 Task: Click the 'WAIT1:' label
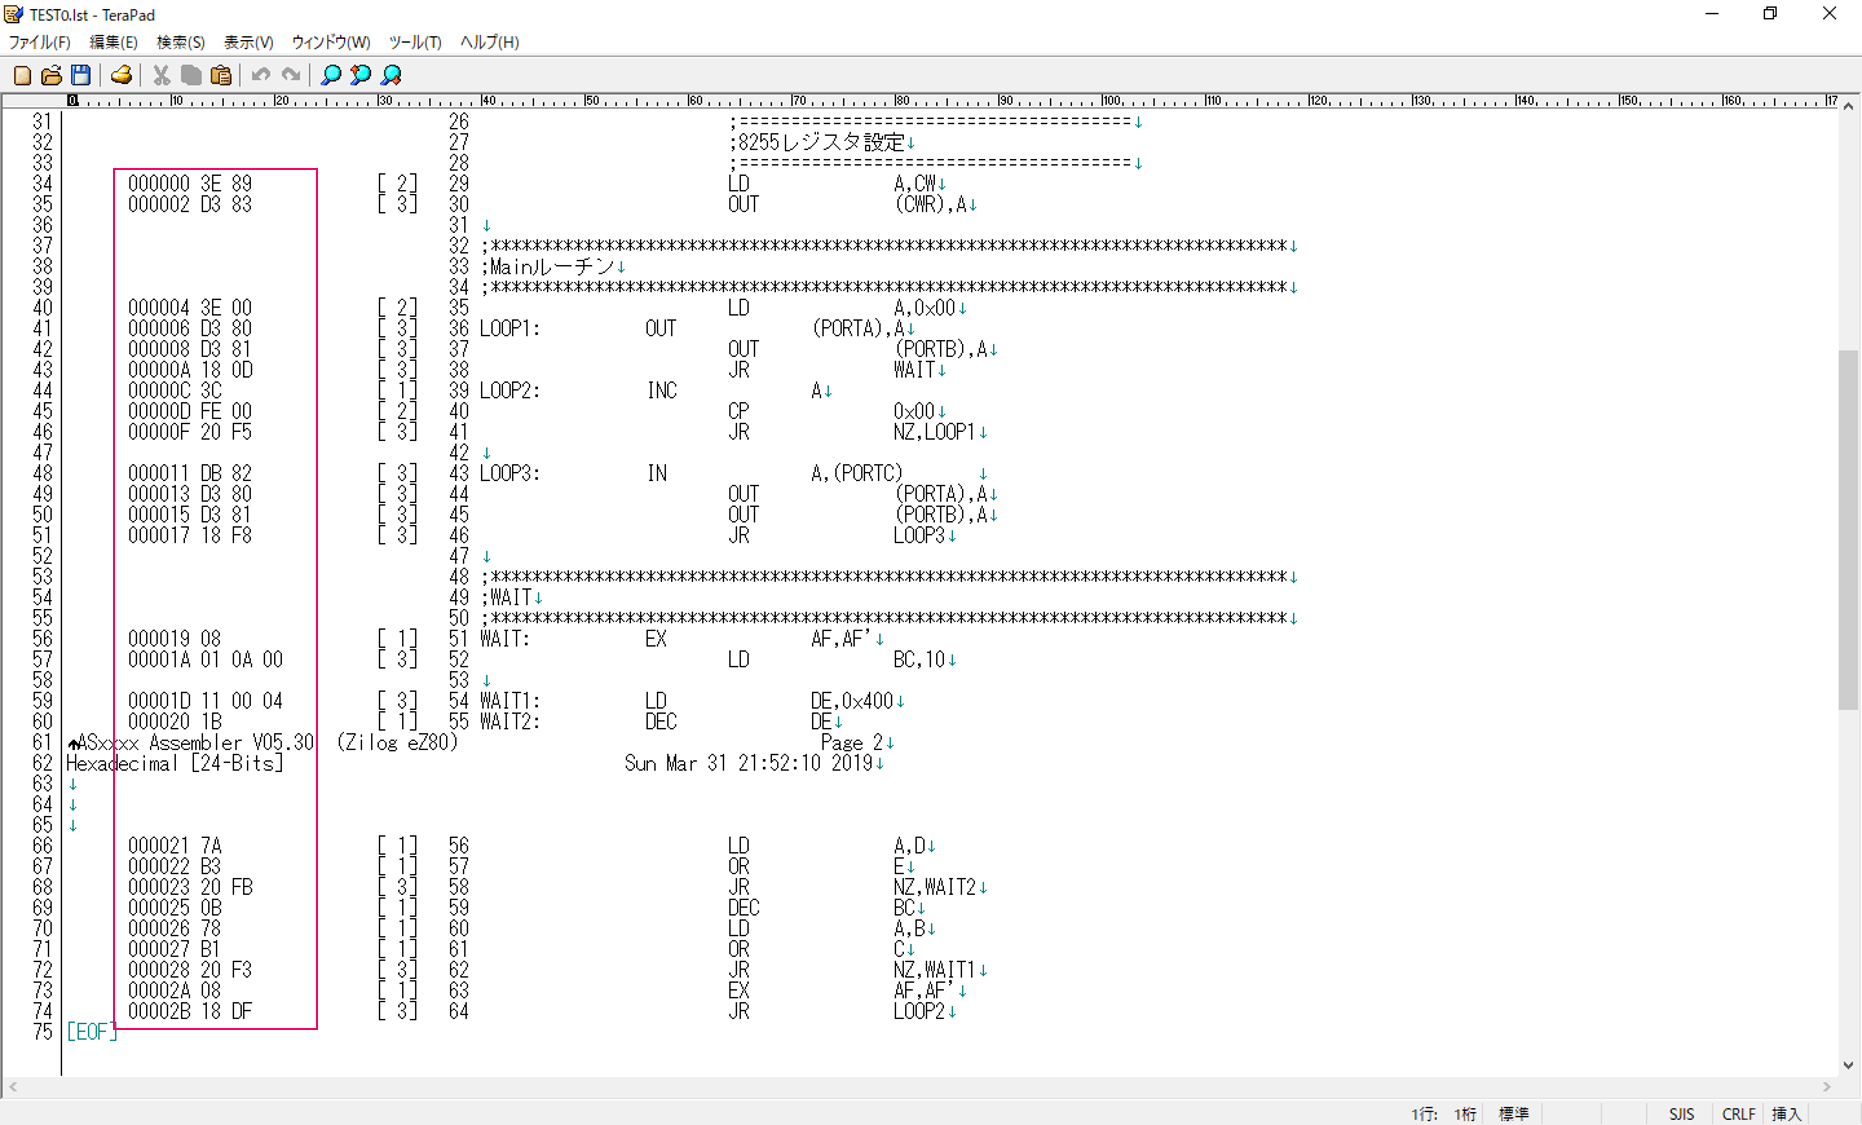point(510,701)
